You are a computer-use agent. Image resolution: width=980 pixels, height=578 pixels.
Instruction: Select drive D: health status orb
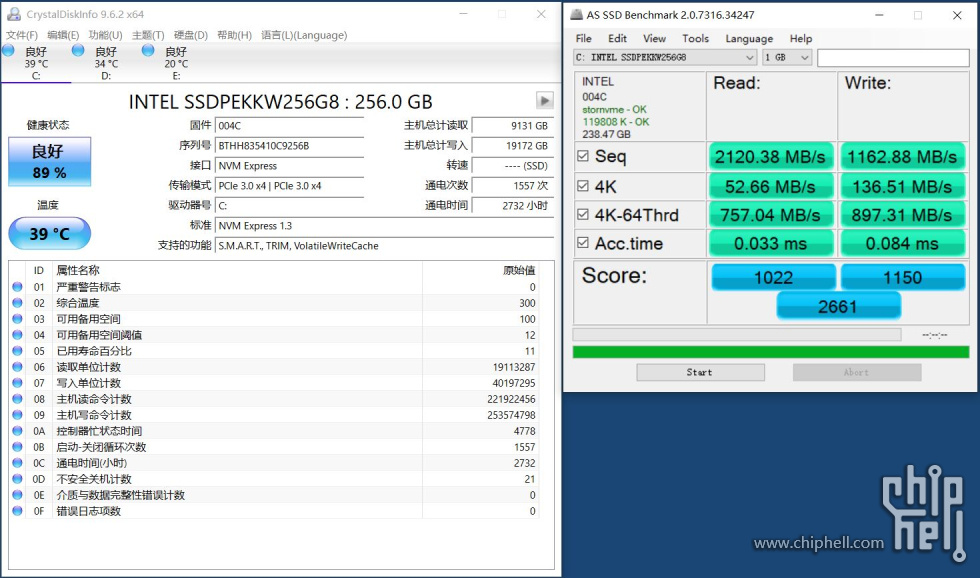coord(78,51)
